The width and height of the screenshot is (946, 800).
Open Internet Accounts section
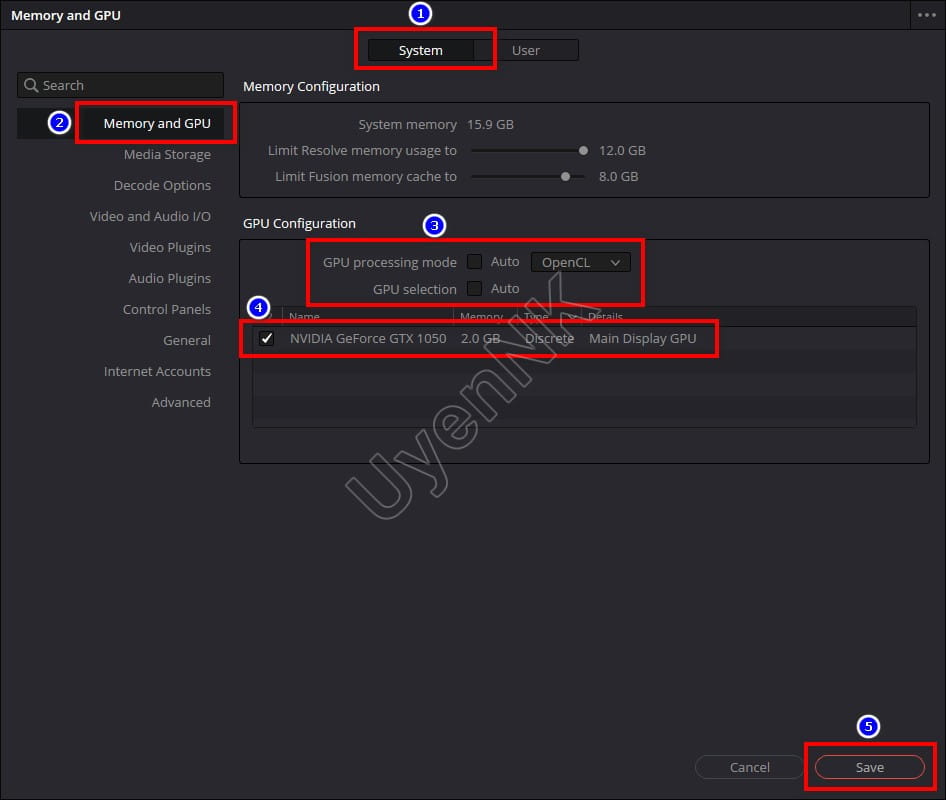[x=157, y=372]
